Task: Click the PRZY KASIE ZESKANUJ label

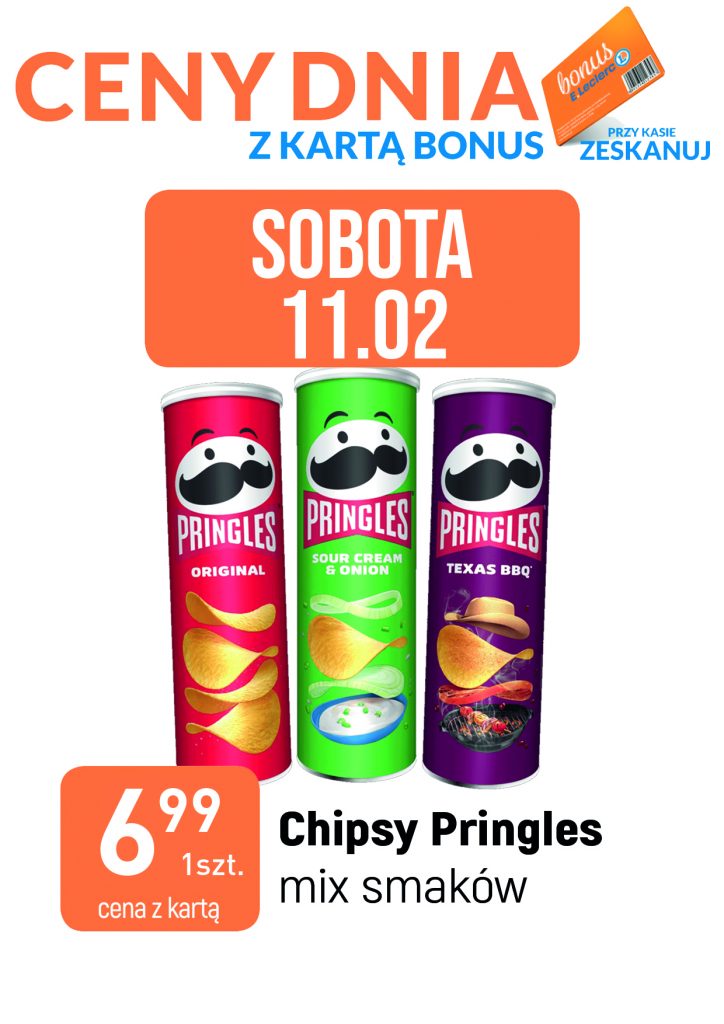Action: click(x=644, y=144)
